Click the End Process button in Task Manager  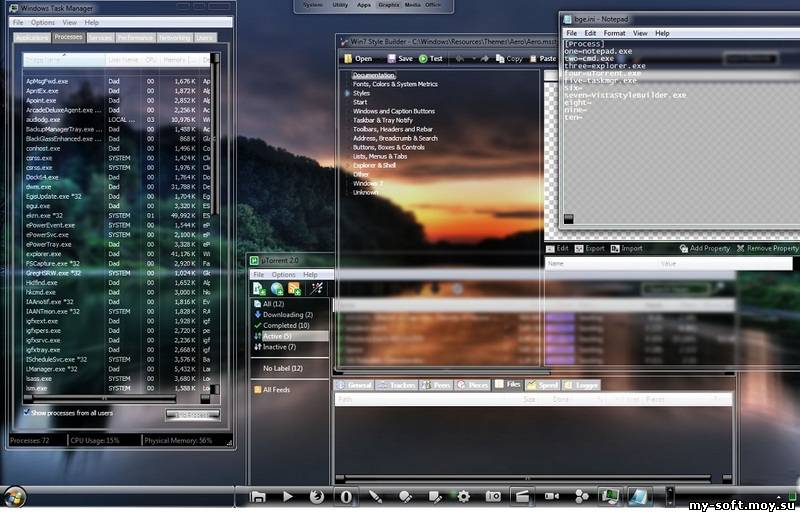point(193,414)
